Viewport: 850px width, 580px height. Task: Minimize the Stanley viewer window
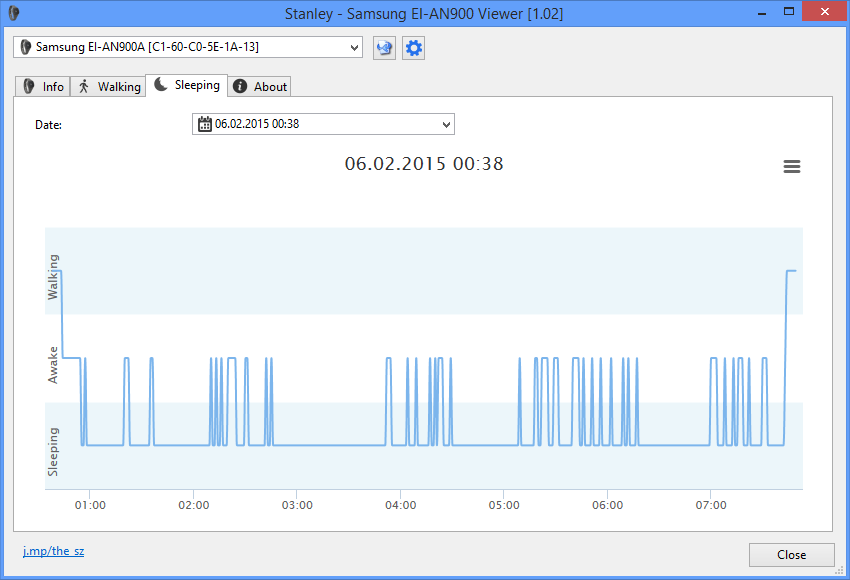point(762,12)
